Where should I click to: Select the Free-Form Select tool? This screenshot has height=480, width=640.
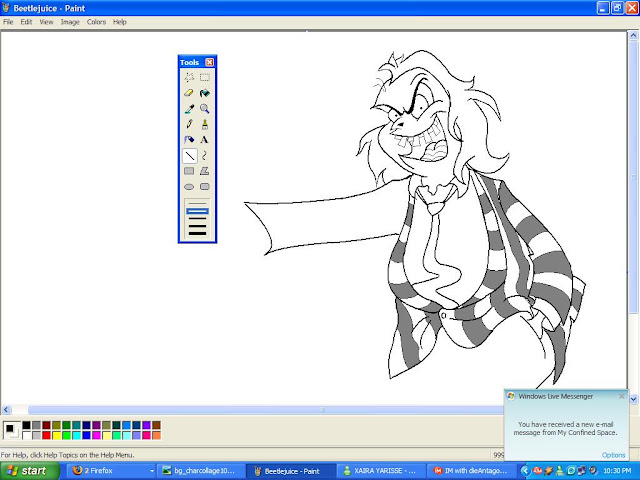click(x=189, y=77)
